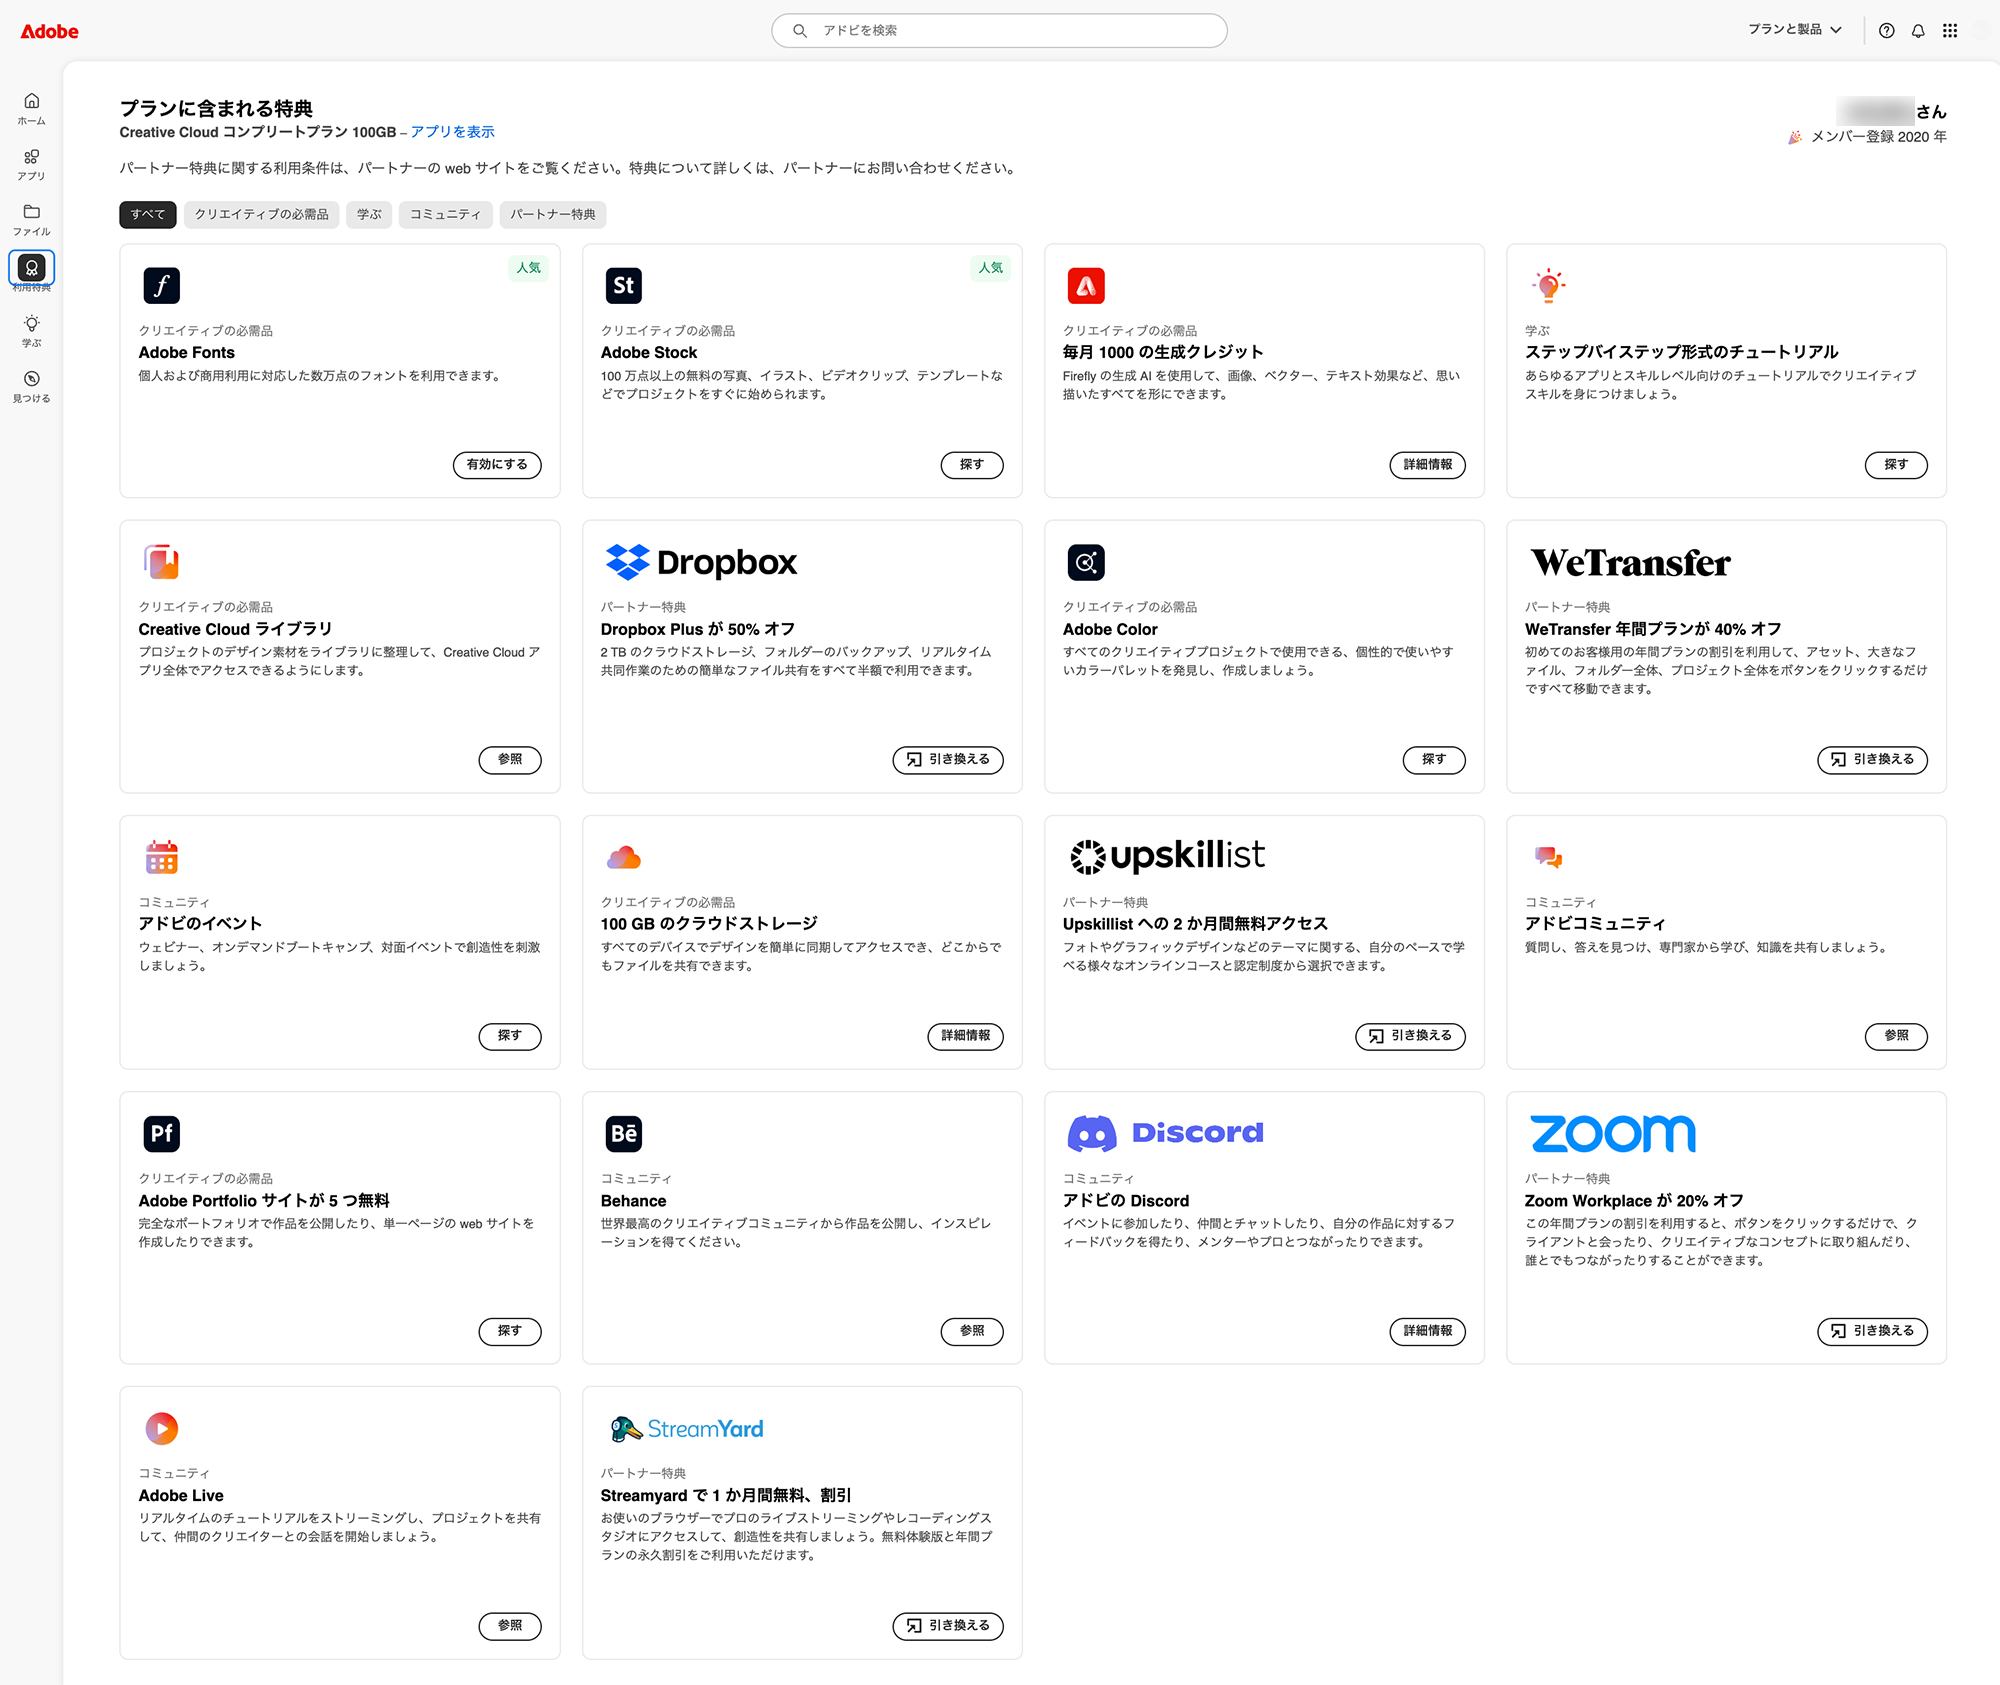Image resolution: width=2000 pixels, height=1685 pixels.
Task: Redeem the Zoom Workplace 20% offer
Action: pyautogui.click(x=1872, y=1331)
